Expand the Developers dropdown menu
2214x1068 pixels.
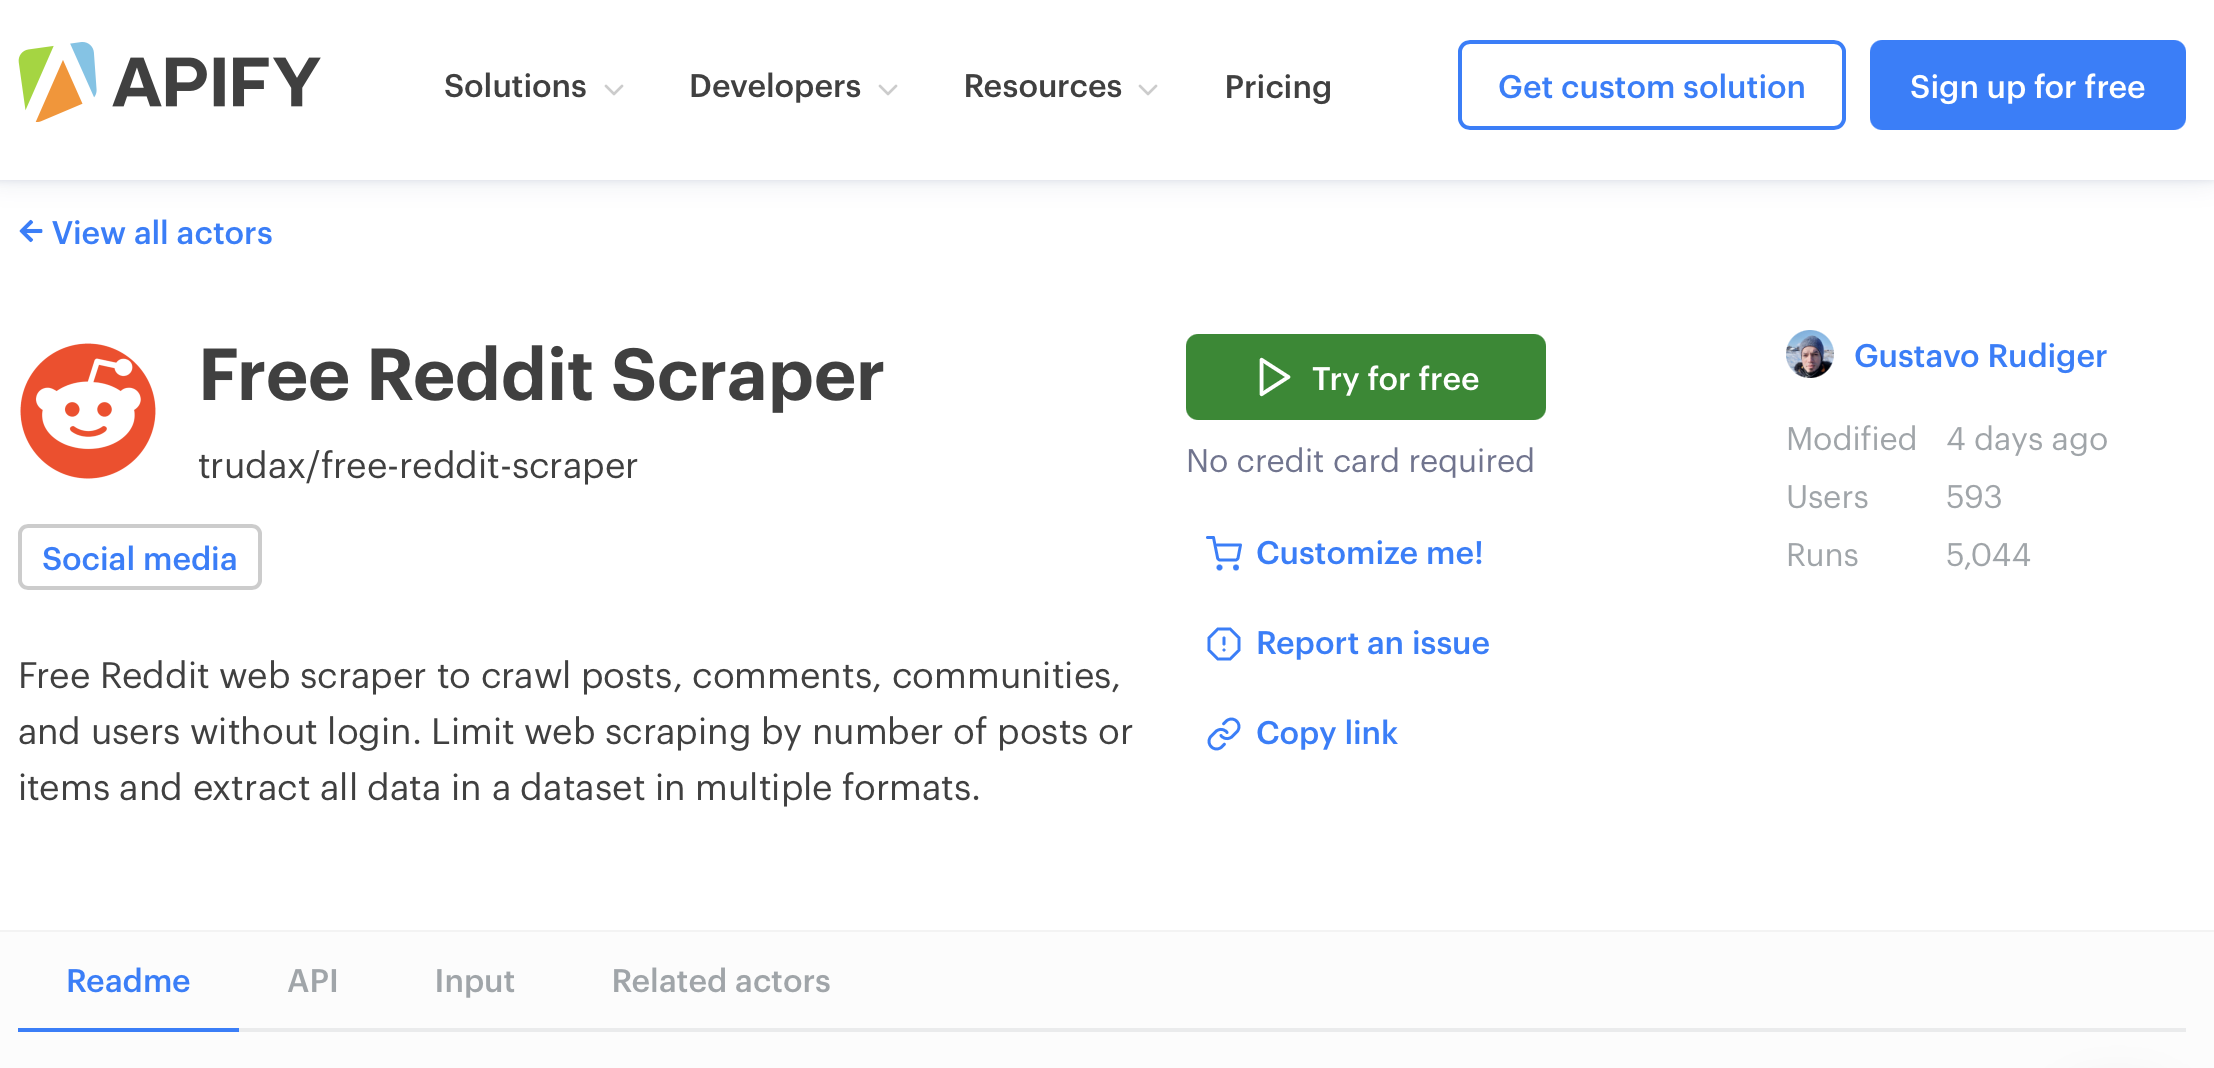[x=794, y=87]
